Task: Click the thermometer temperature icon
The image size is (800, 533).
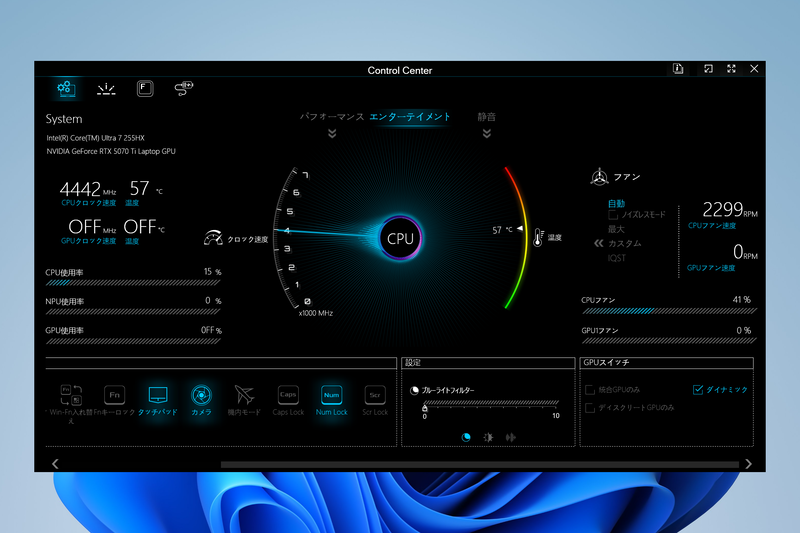Action: pos(538,237)
